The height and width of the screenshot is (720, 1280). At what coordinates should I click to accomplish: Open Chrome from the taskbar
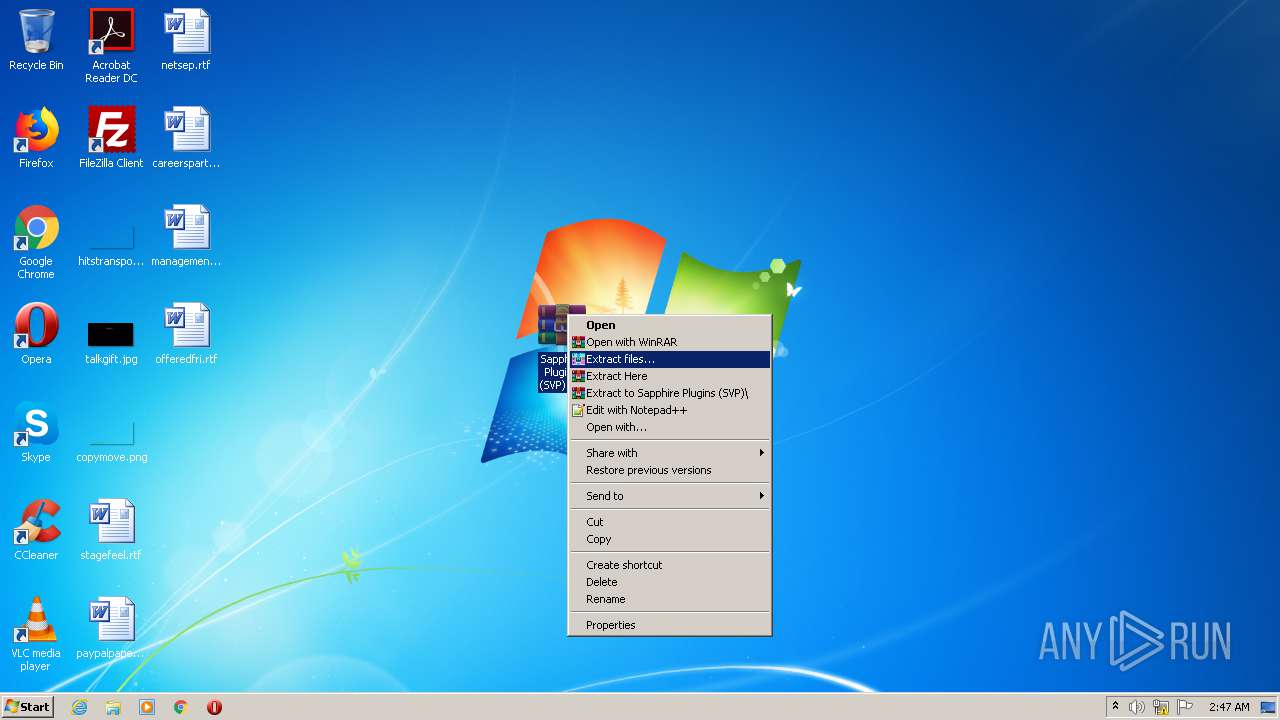click(x=181, y=707)
